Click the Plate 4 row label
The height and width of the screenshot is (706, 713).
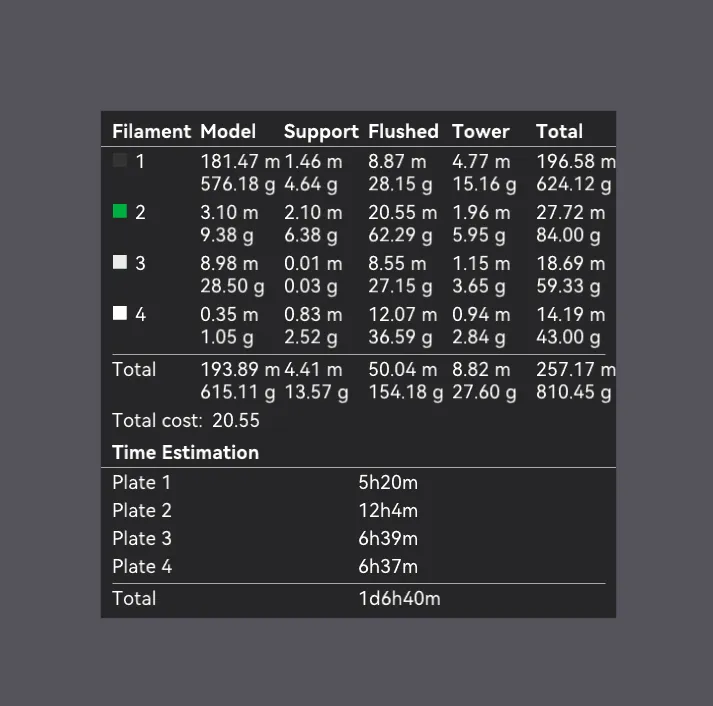(x=141, y=566)
